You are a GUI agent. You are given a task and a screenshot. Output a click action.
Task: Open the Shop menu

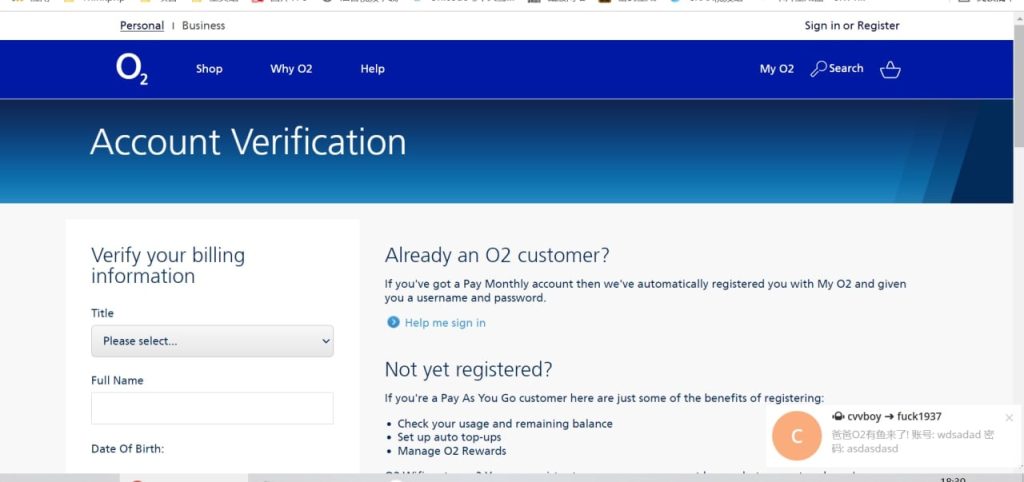[x=209, y=69]
